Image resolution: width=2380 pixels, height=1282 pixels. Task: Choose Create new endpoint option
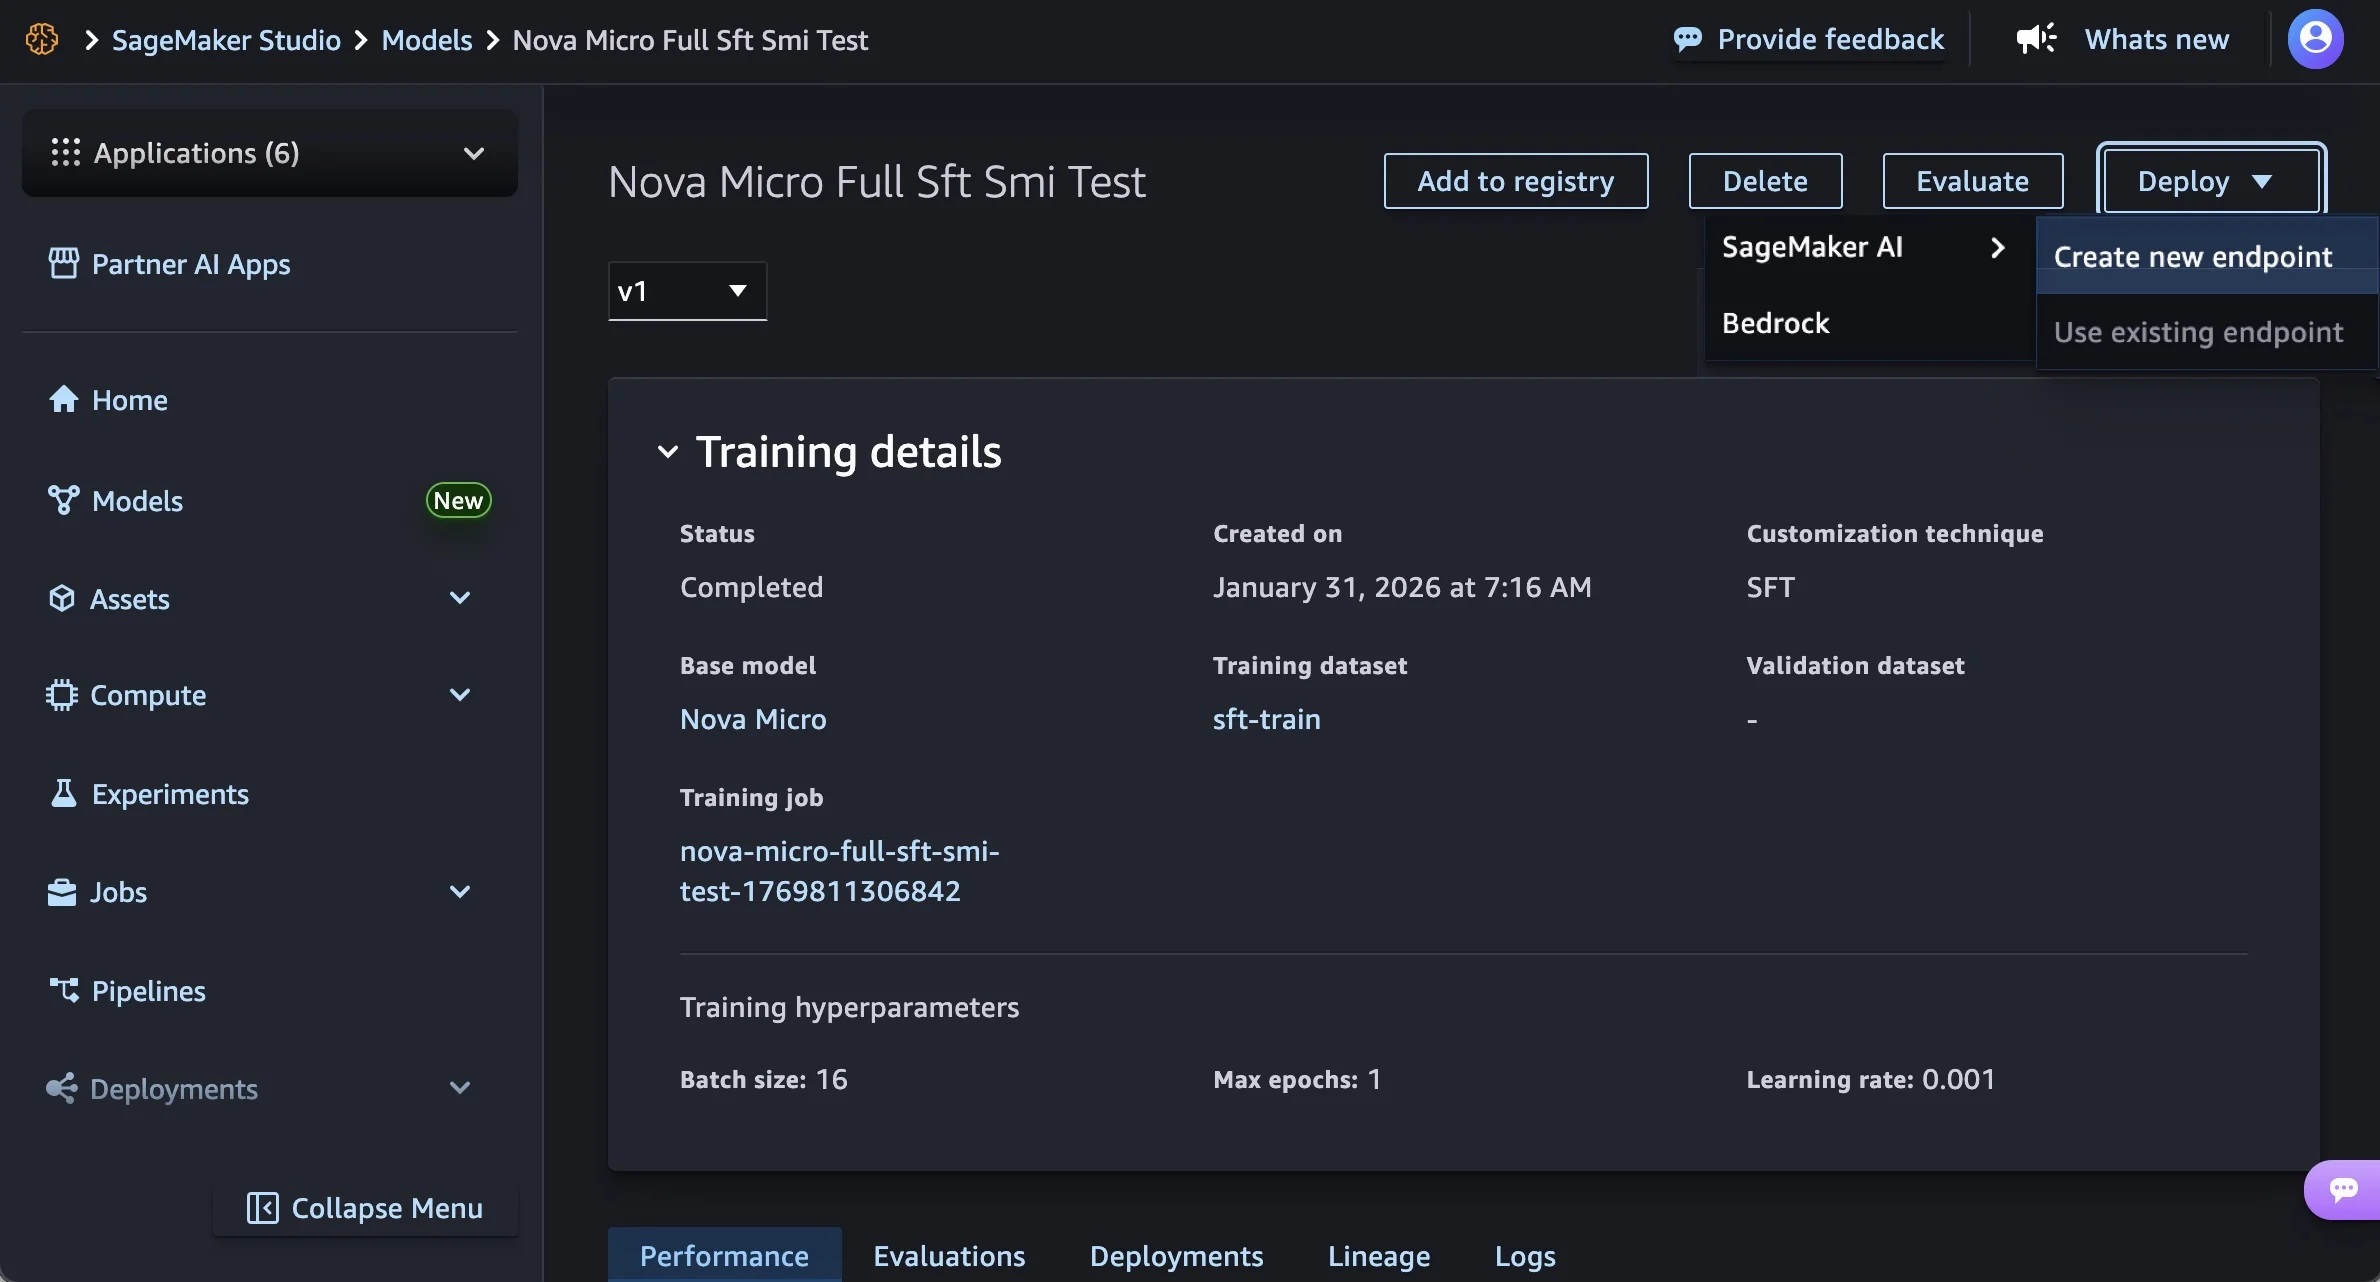pyautogui.click(x=2191, y=256)
